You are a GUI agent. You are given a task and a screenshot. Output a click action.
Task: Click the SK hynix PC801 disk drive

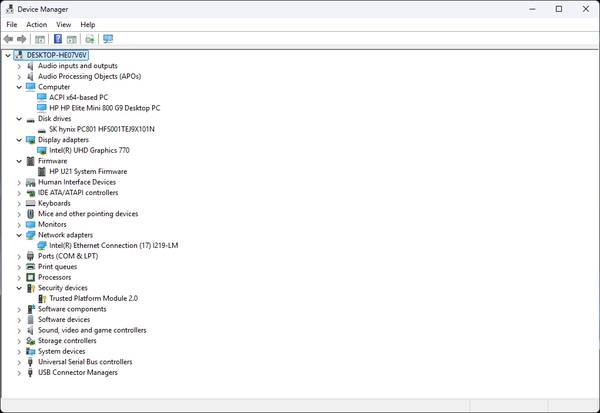(101, 129)
